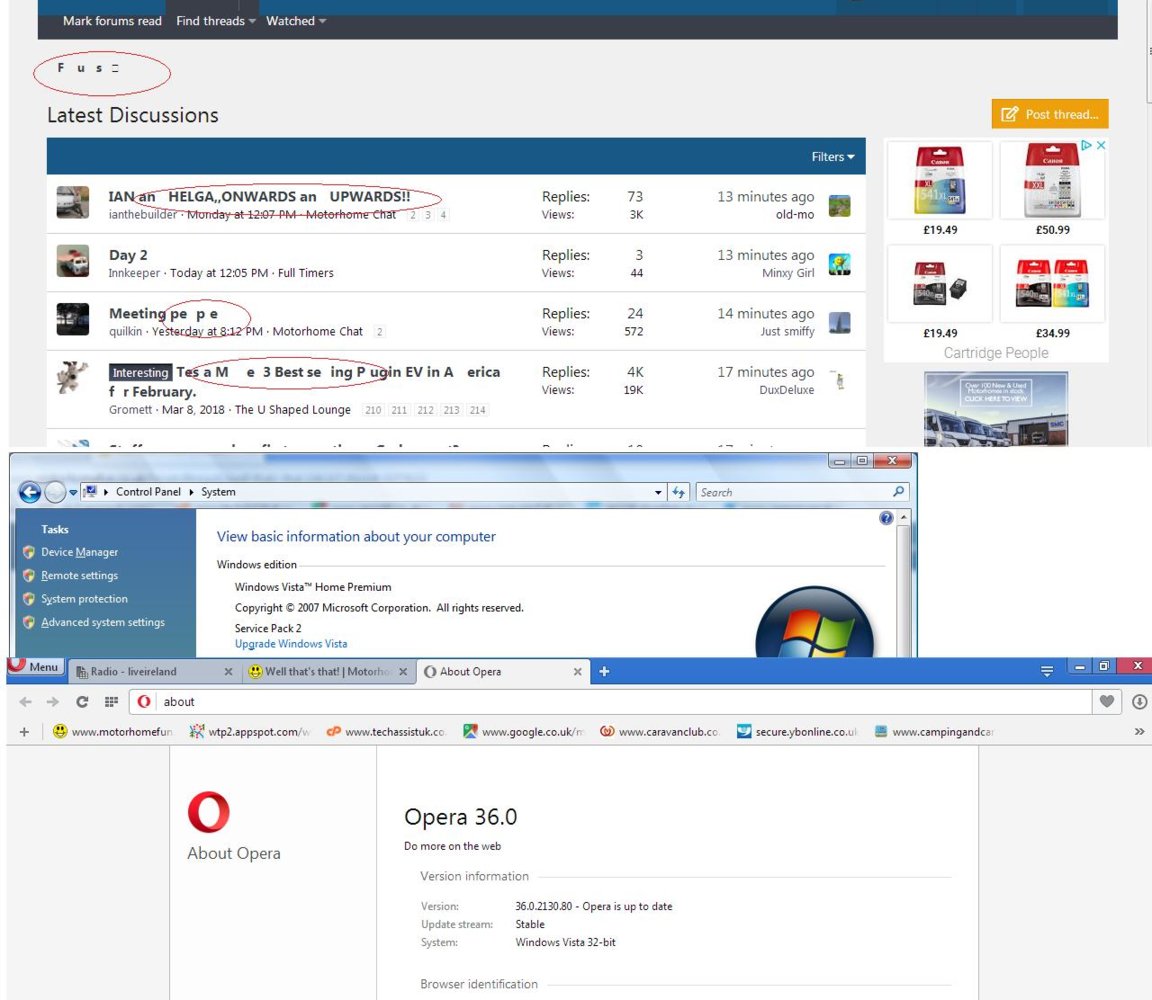The height and width of the screenshot is (1000, 1152).
Task: Open the www.motorhomefun bookmark
Action: [x=113, y=732]
